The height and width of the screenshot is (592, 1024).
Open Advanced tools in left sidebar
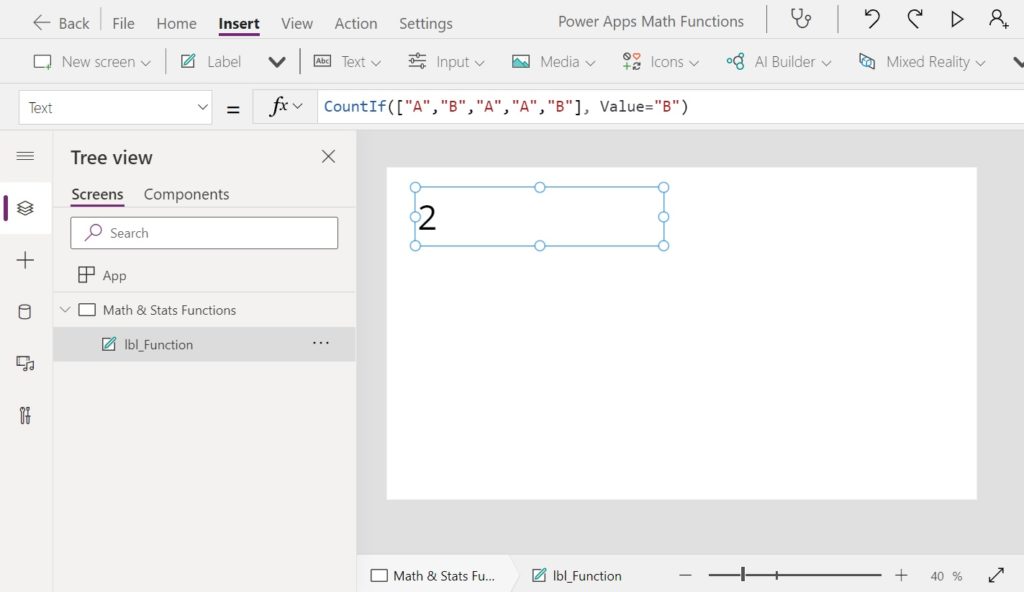tap(25, 416)
